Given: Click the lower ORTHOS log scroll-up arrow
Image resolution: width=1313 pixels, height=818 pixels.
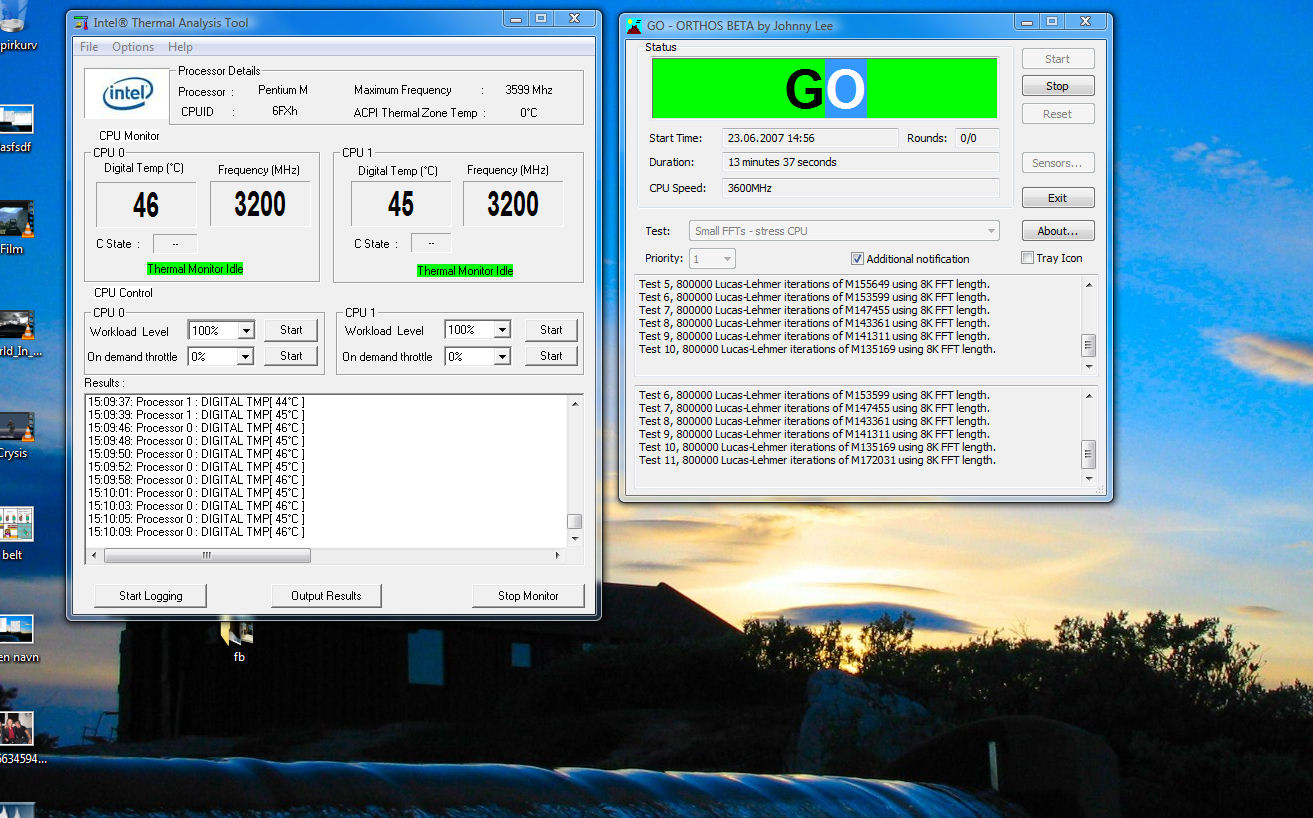Looking at the screenshot, I should (1089, 395).
